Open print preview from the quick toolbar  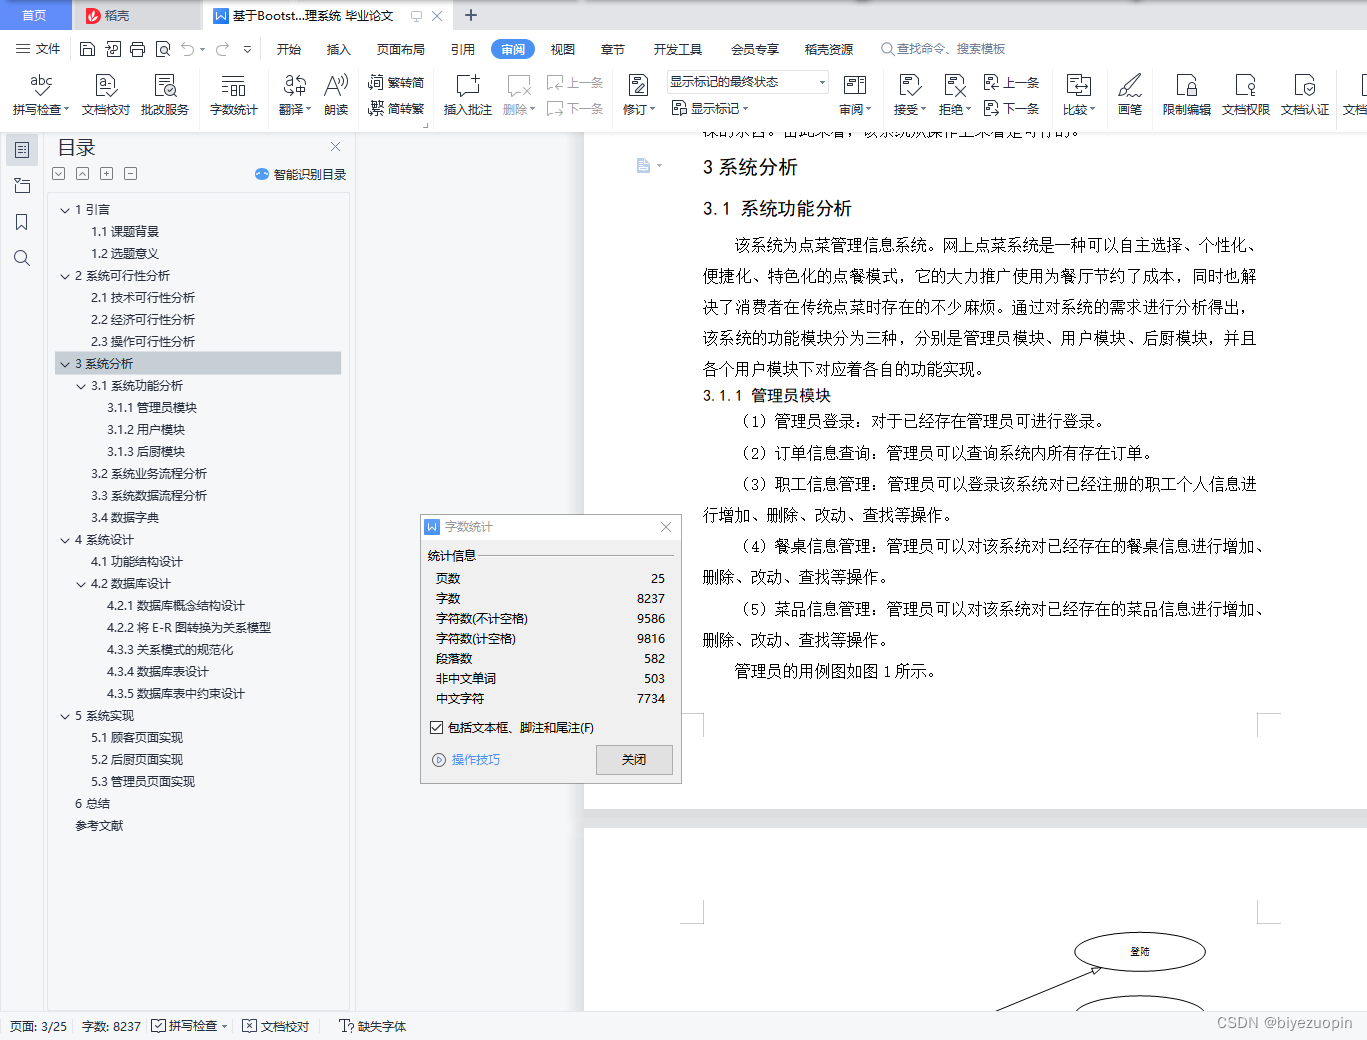coord(162,49)
